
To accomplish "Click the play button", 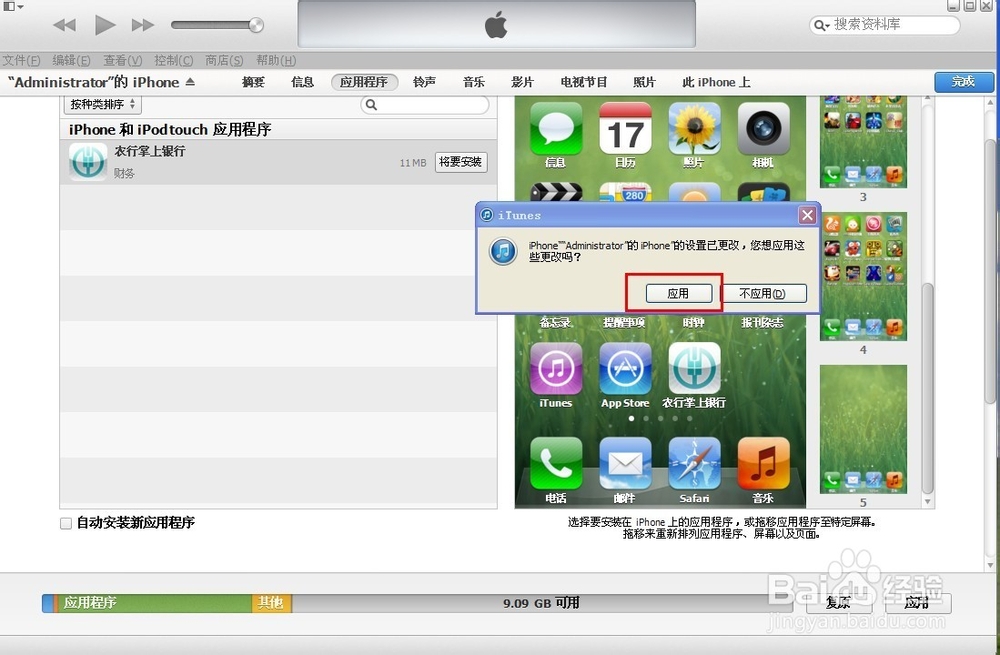I will click(105, 25).
